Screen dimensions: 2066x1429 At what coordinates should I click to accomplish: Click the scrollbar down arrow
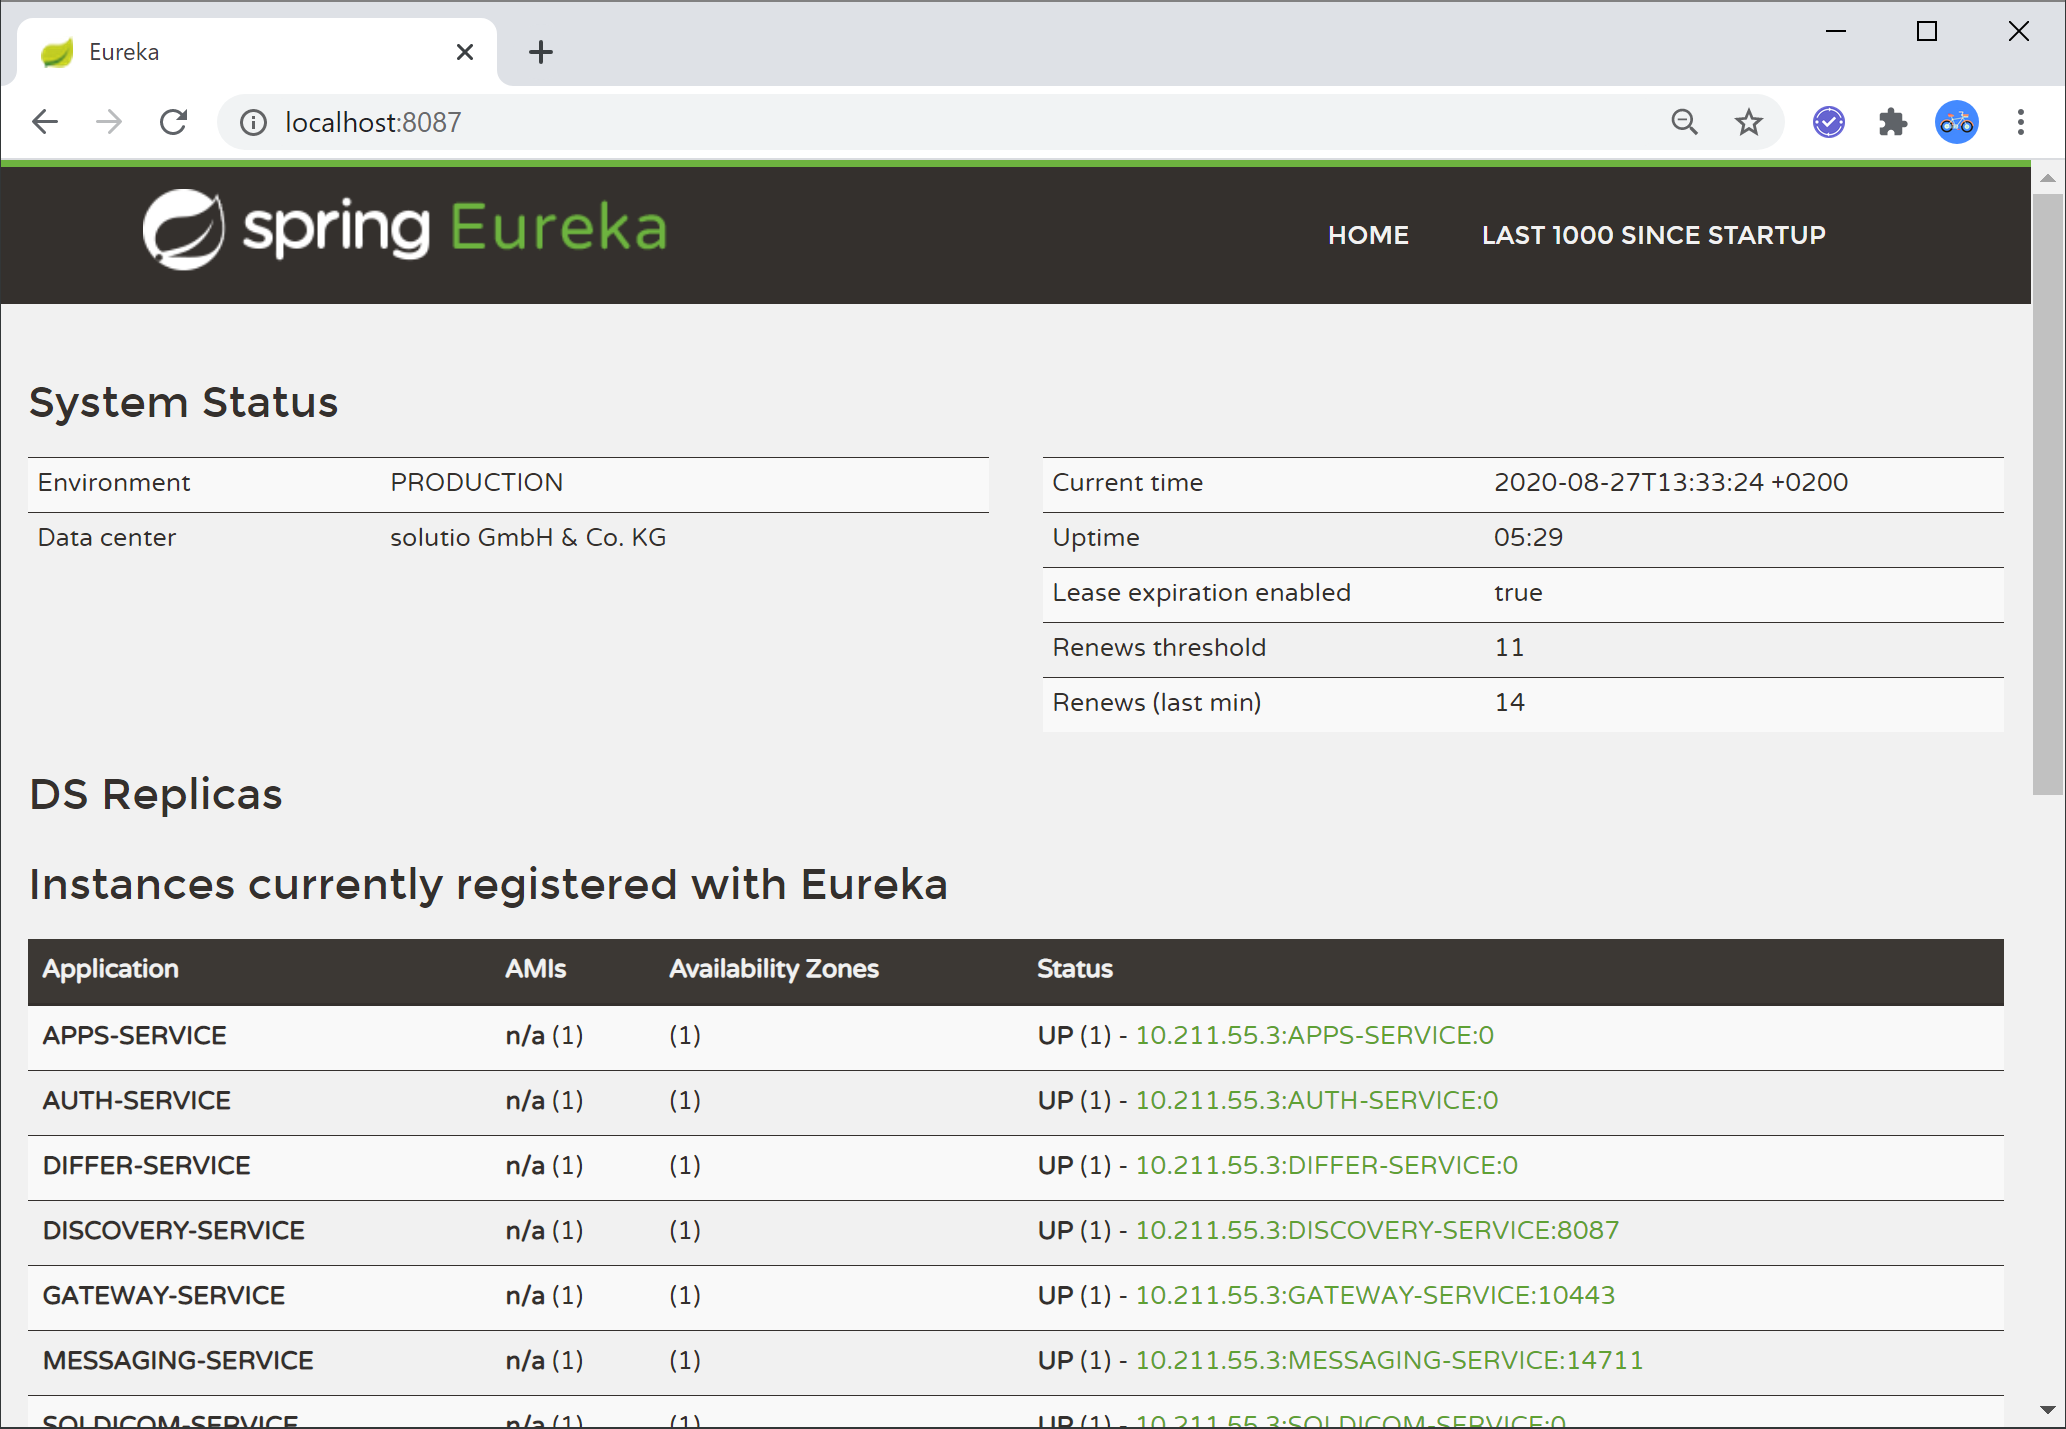[x=2048, y=1410]
